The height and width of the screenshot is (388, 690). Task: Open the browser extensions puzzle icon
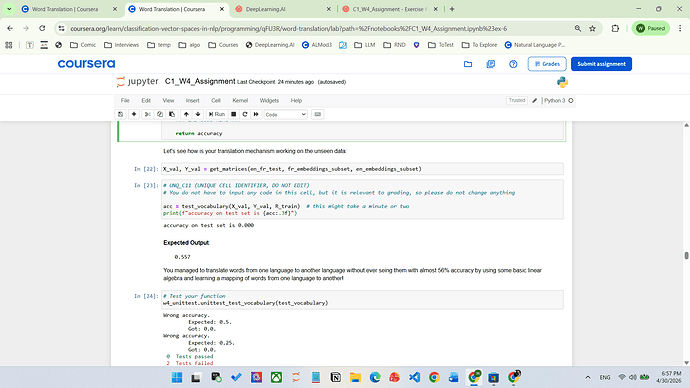[x=615, y=28]
